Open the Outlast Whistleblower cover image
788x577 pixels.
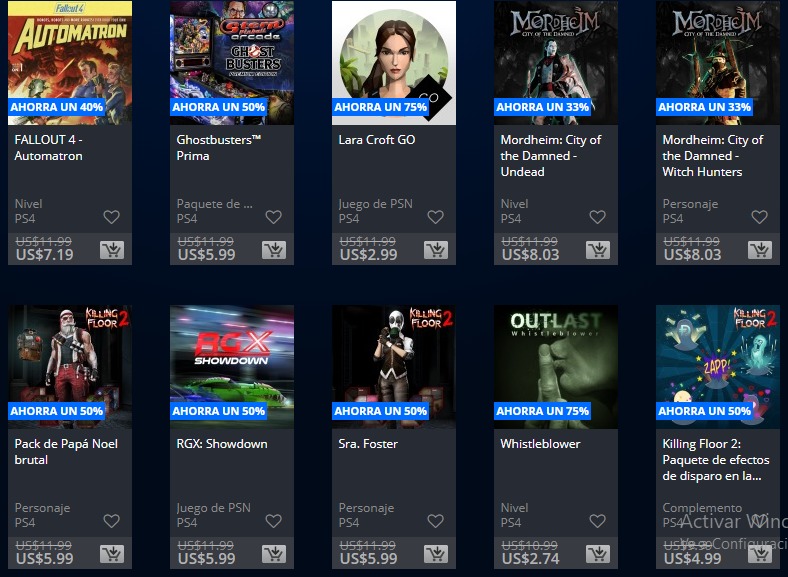click(x=556, y=367)
